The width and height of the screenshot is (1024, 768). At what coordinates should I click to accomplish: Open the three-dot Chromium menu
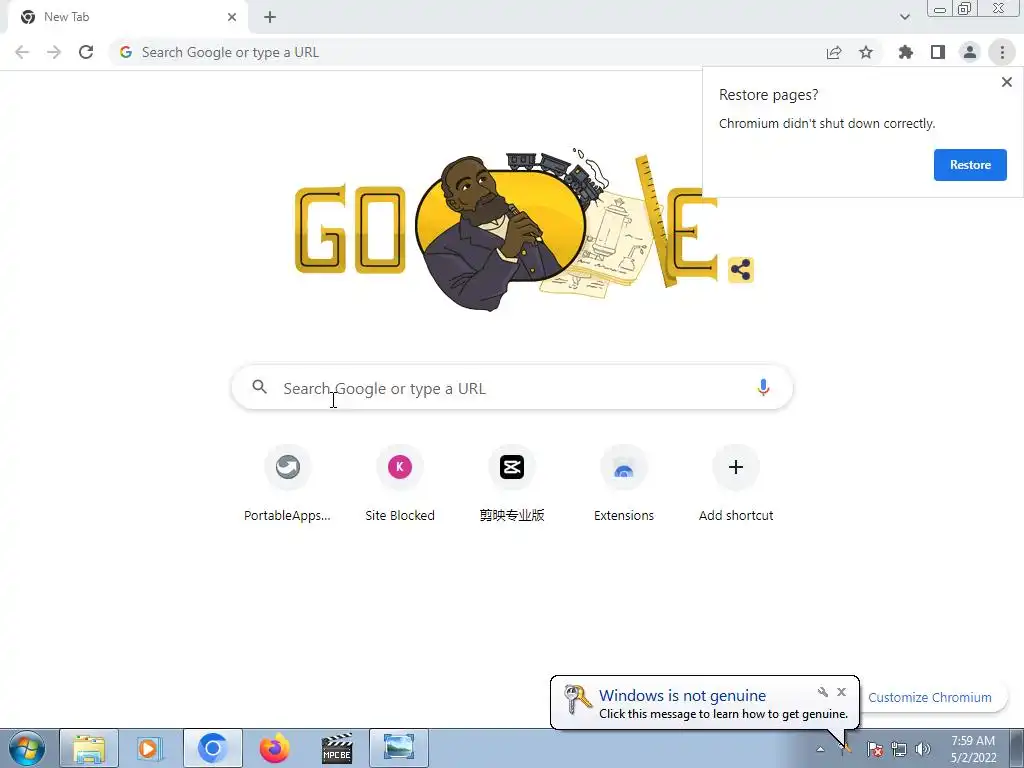point(1002,52)
